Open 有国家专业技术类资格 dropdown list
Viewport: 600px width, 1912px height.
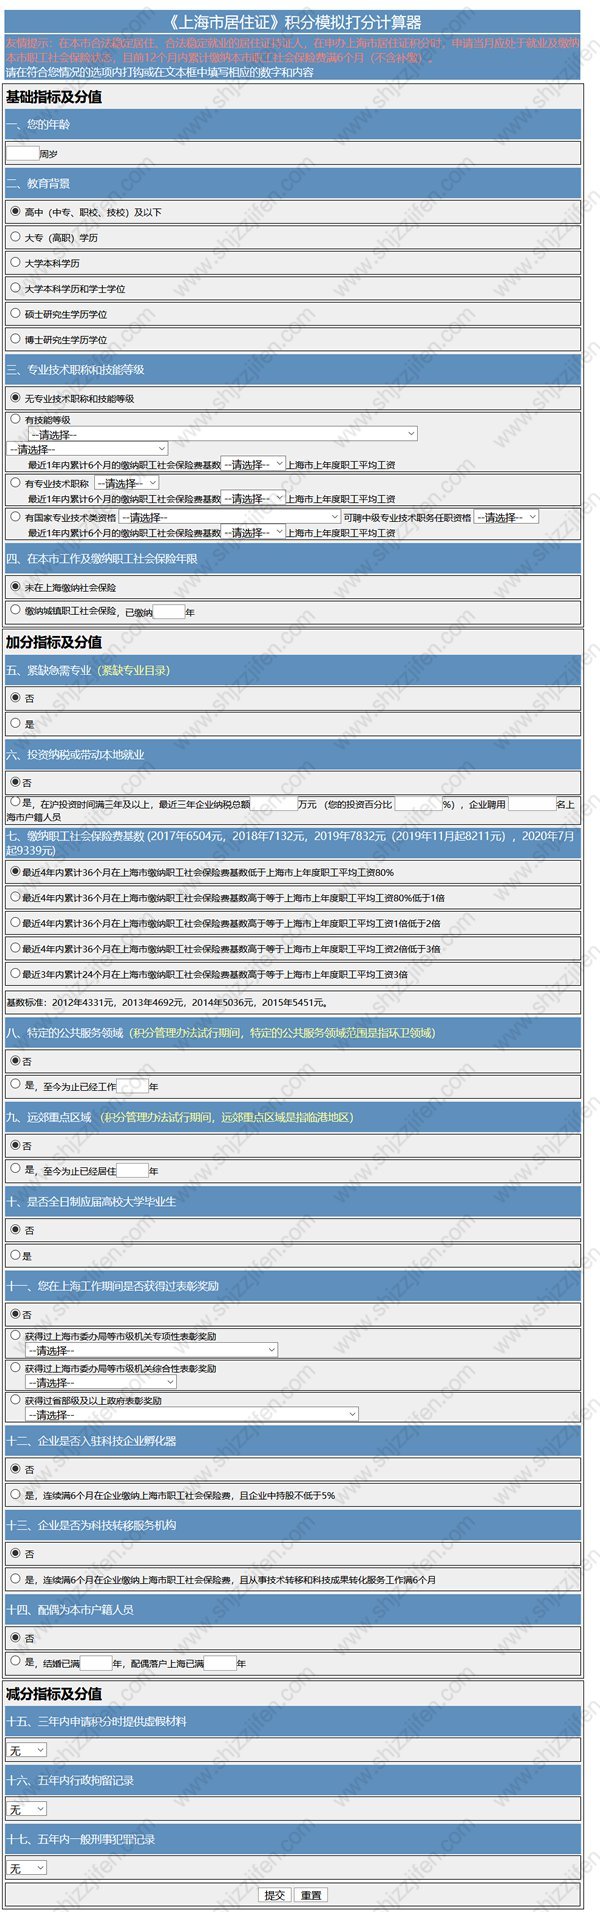230,517
